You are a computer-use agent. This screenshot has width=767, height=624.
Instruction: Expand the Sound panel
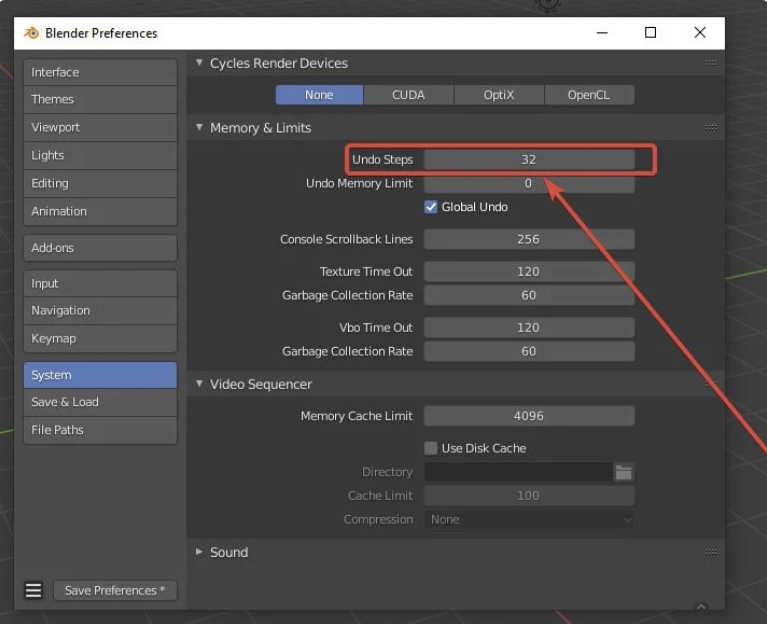(199, 552)
